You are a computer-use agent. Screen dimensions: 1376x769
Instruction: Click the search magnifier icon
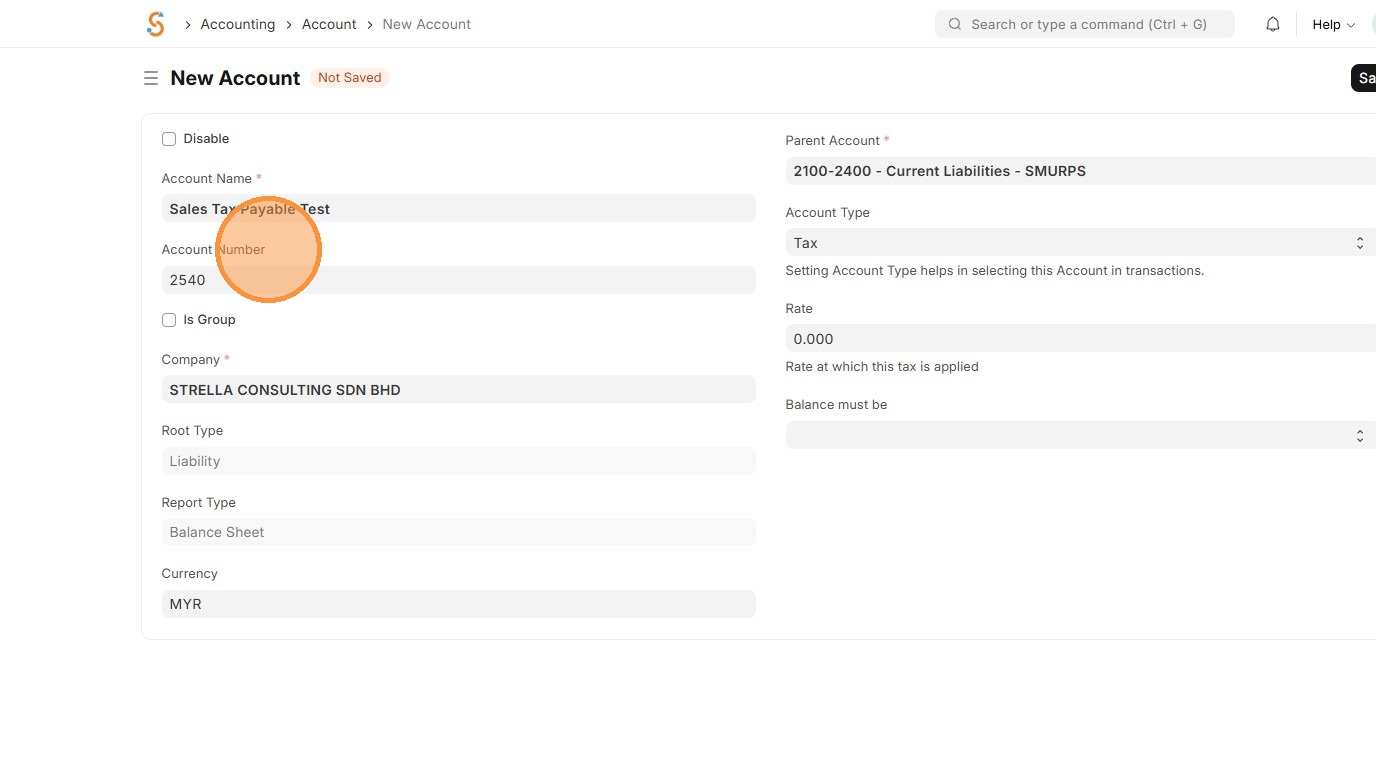pos(955,24)
